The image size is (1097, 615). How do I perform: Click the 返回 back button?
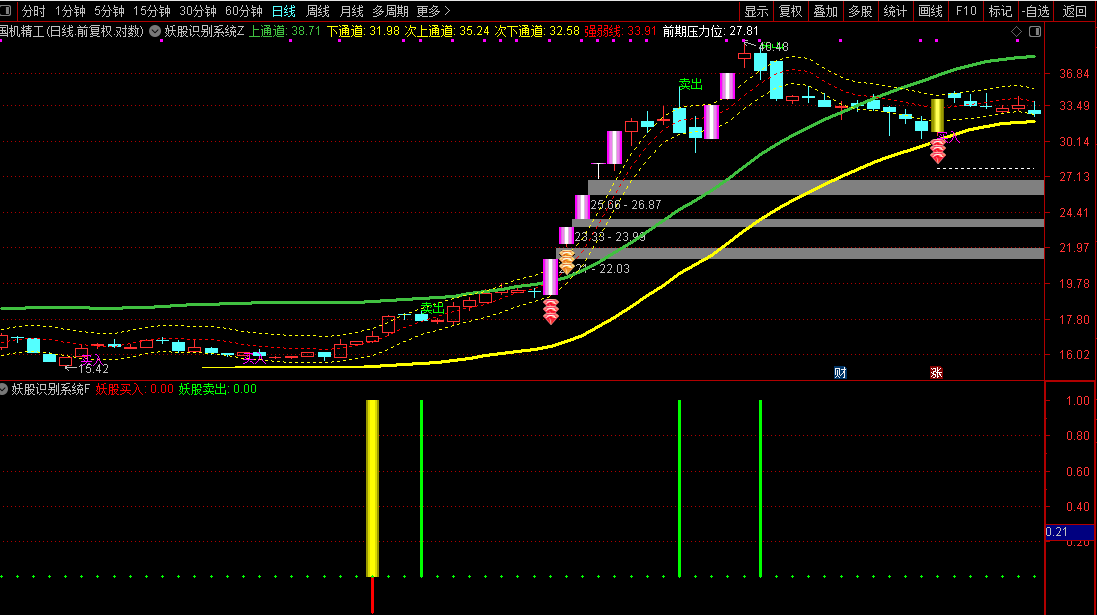1075,11
